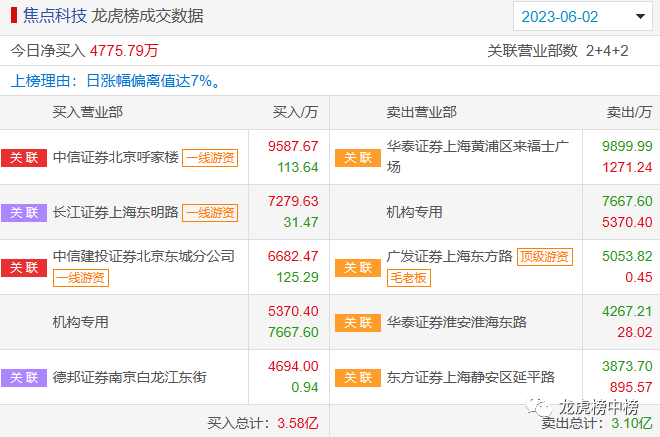
Task: Open the 2023-06-02 date dropdown
Action: pos(583,16)
